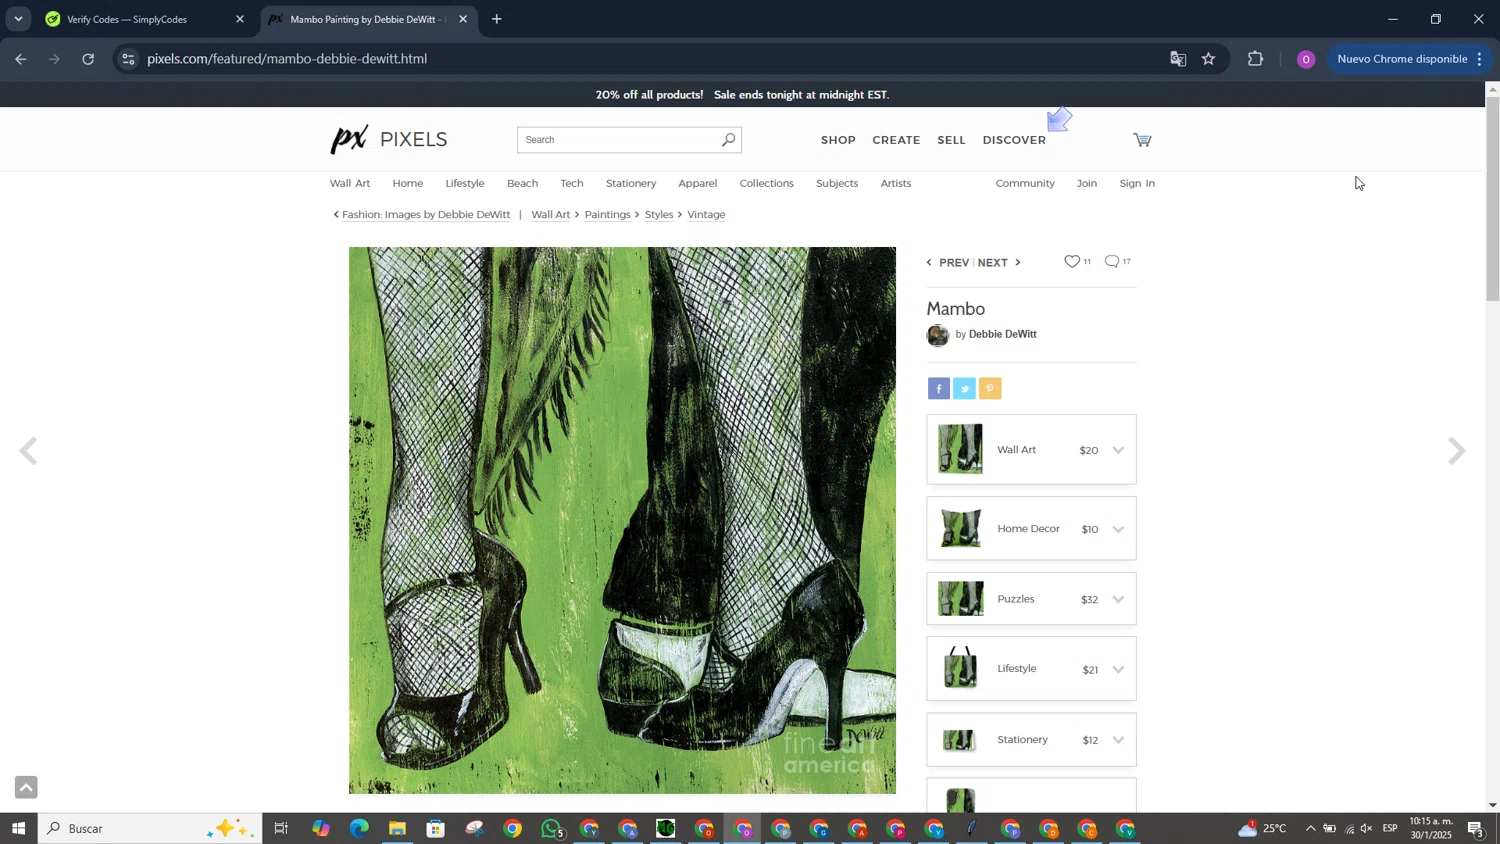
Task: Open Windows Start menu
Action: pyautogui.click(x=18, y=829)
